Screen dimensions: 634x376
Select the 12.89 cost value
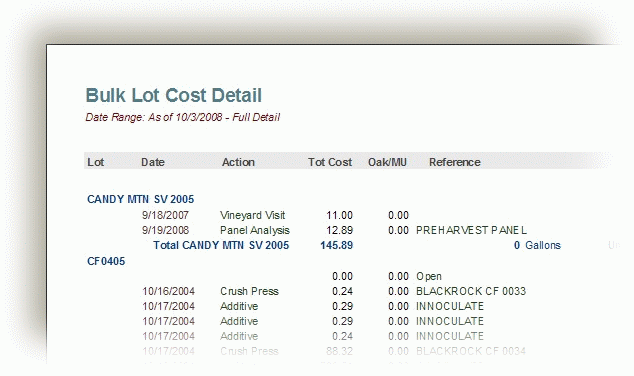pos(340,230)
